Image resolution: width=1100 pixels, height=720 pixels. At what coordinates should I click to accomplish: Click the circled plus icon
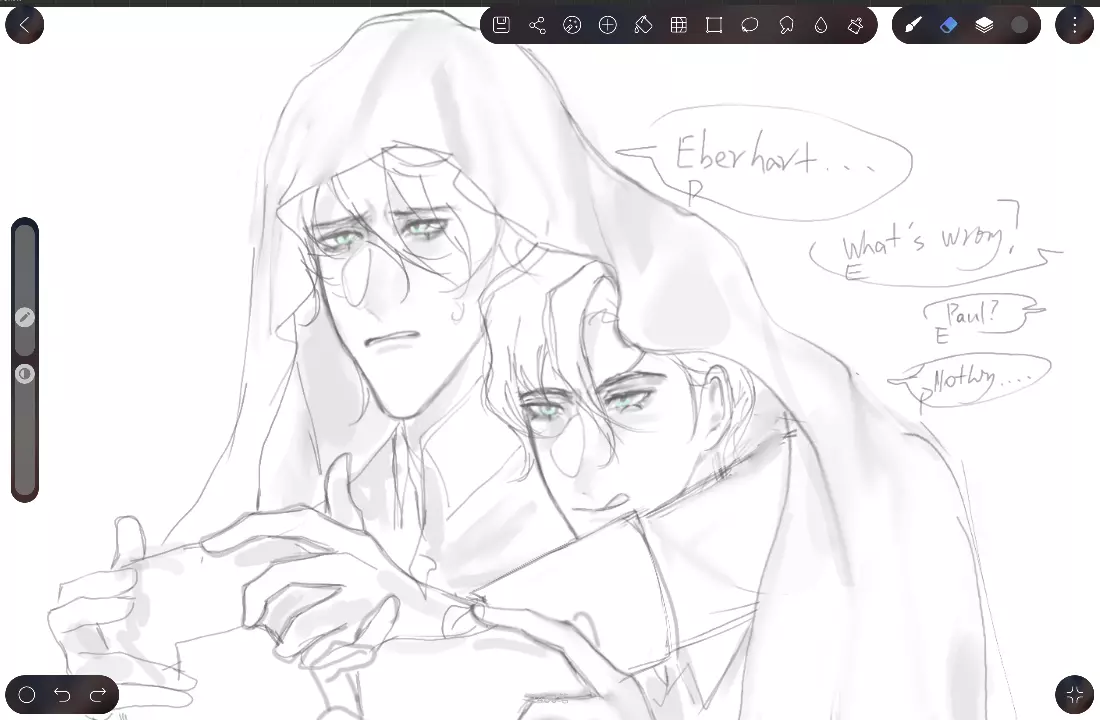[x=608, y=25]
